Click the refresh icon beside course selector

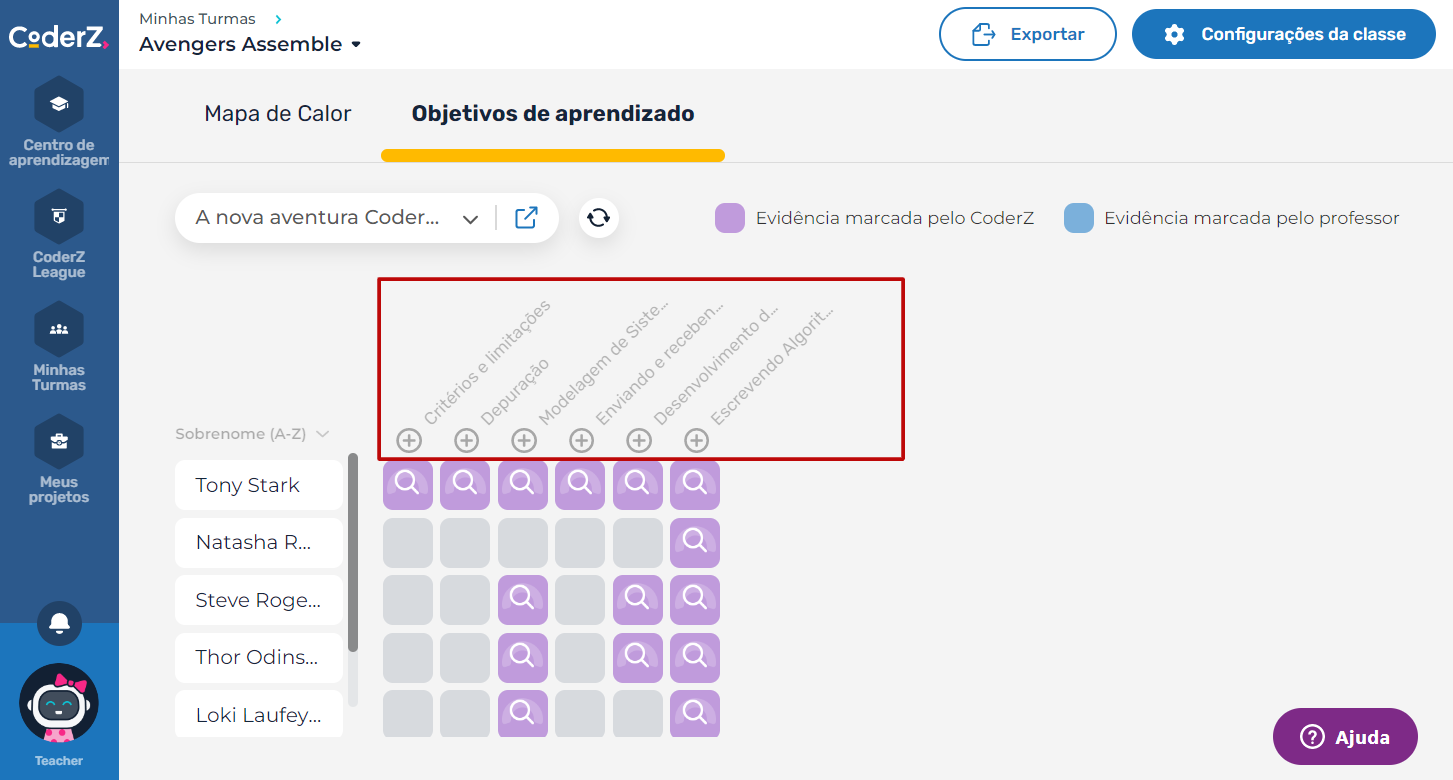(599, 218)
